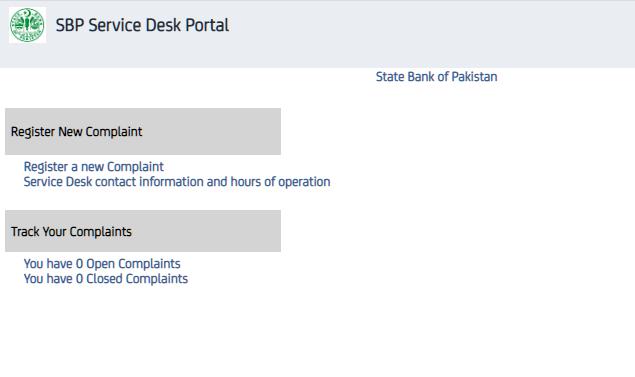Check the service desk hours of operation
The width and height of the screenshot is (635, 377).
click(x=177, y=182)
